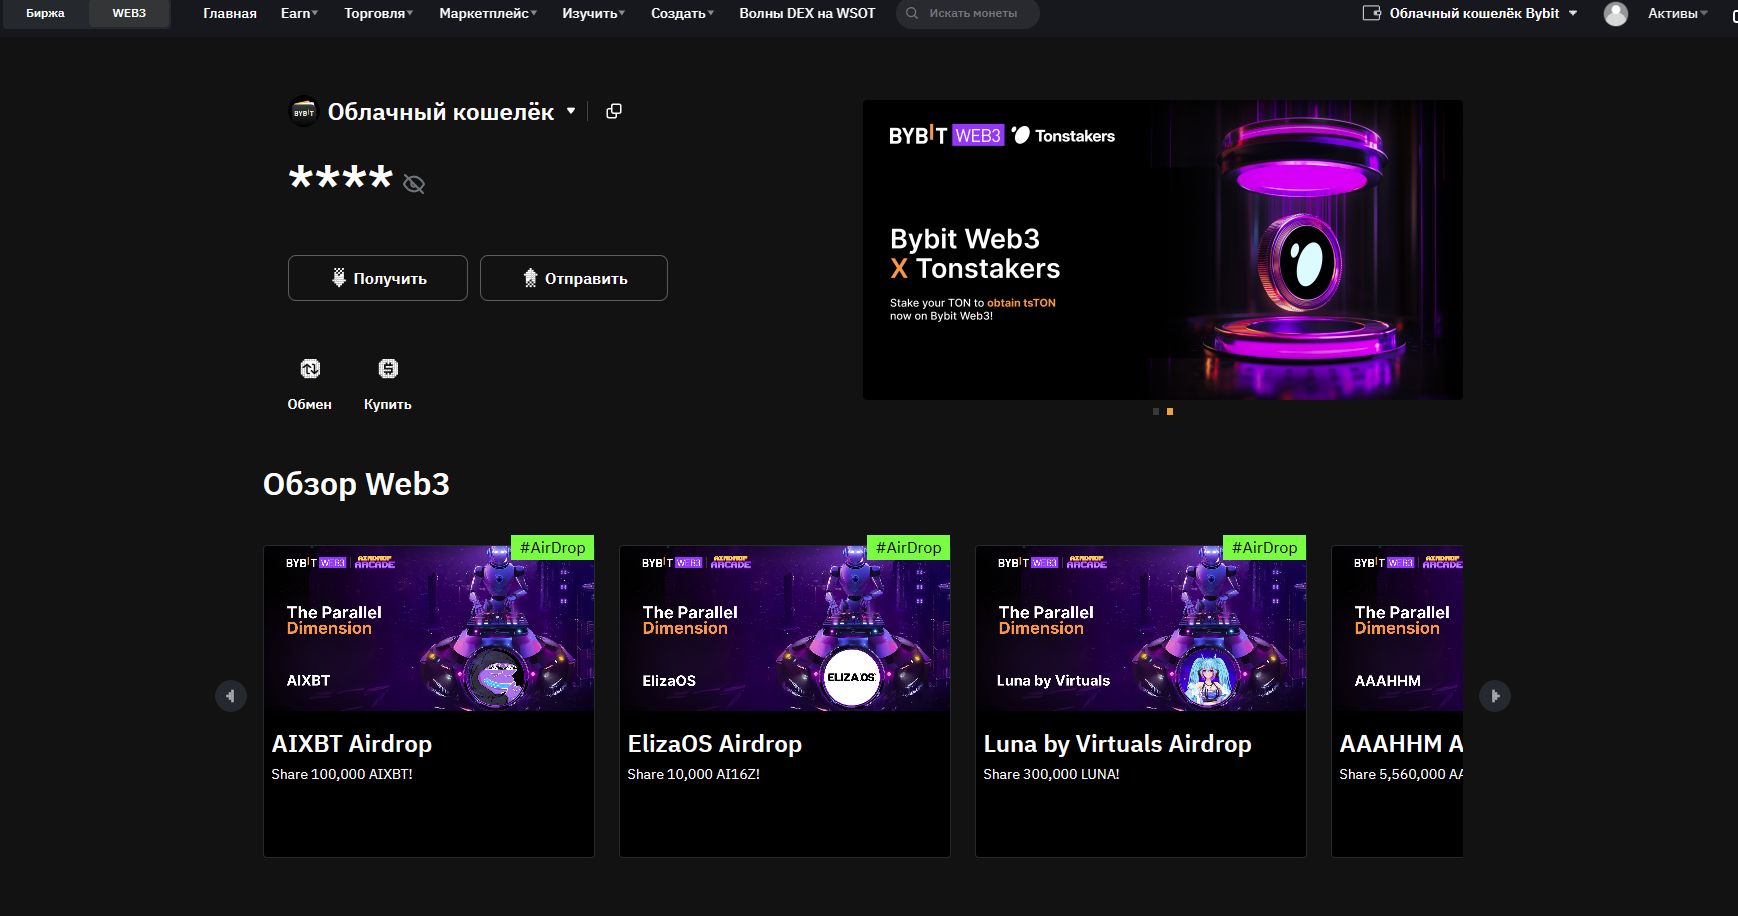The height and width of the screenshot is (916, 1738).
Task: Click the search magnifier icon
Action: click(x=912, y=14)
